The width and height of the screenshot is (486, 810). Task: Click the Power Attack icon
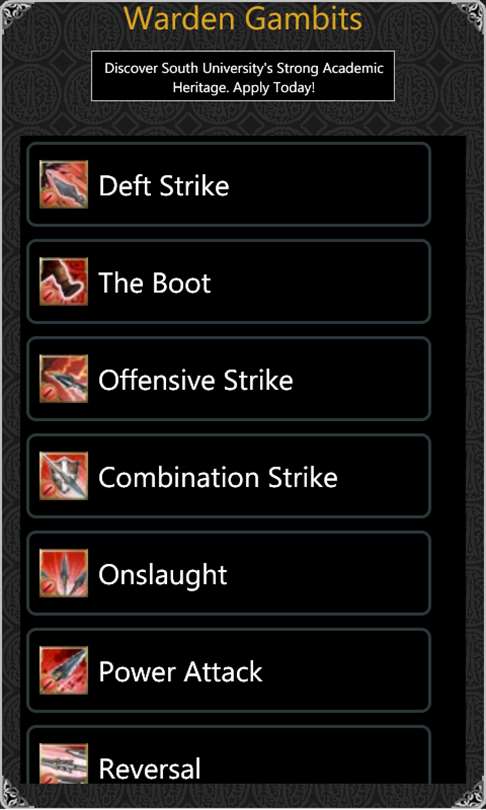pos(64,670)
